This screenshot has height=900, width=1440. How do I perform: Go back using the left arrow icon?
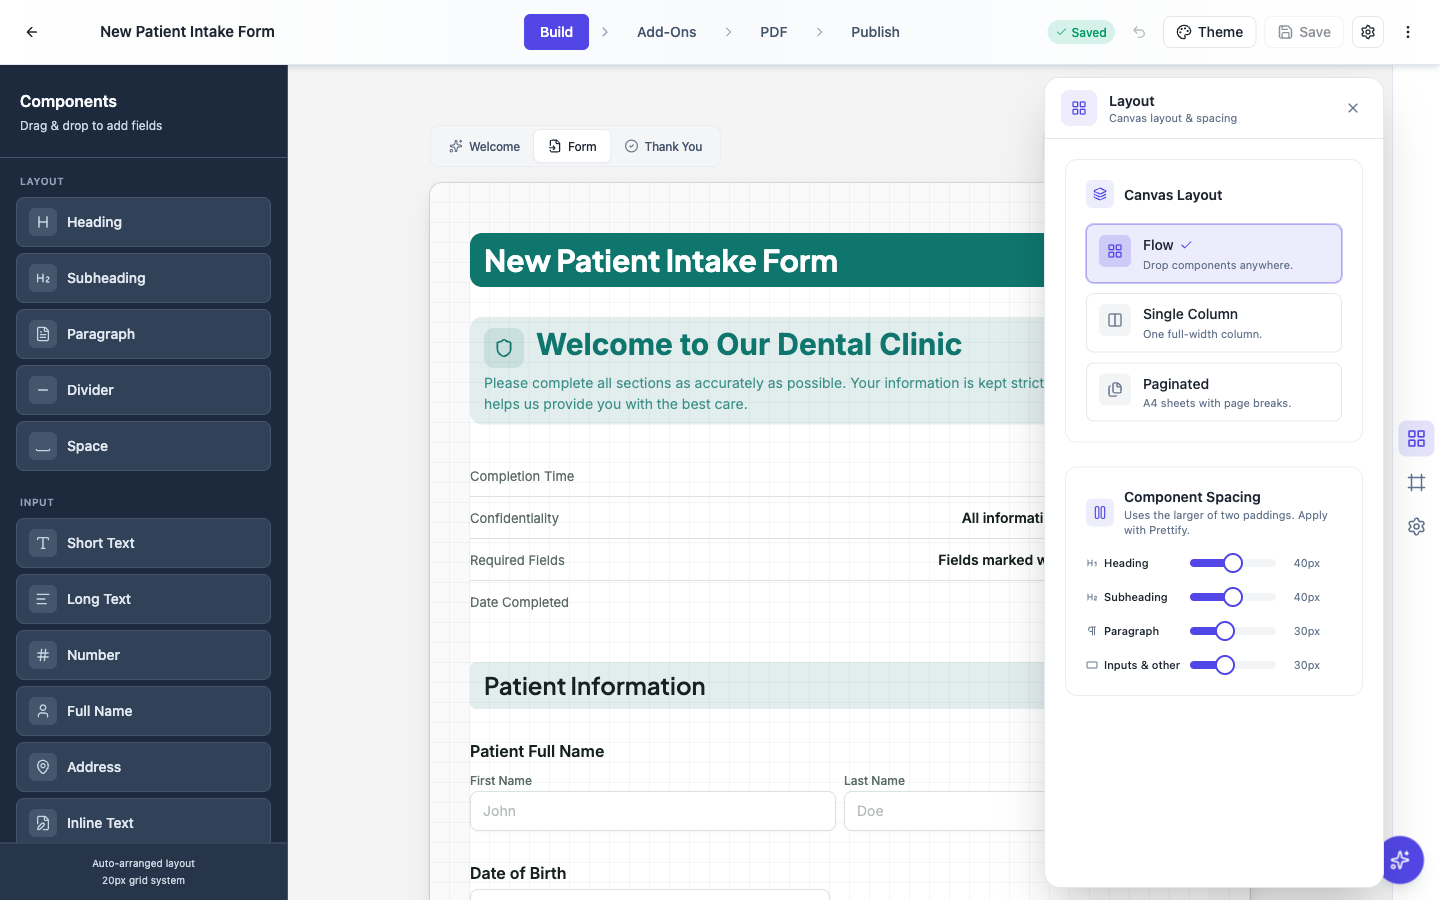pos(32,32)
